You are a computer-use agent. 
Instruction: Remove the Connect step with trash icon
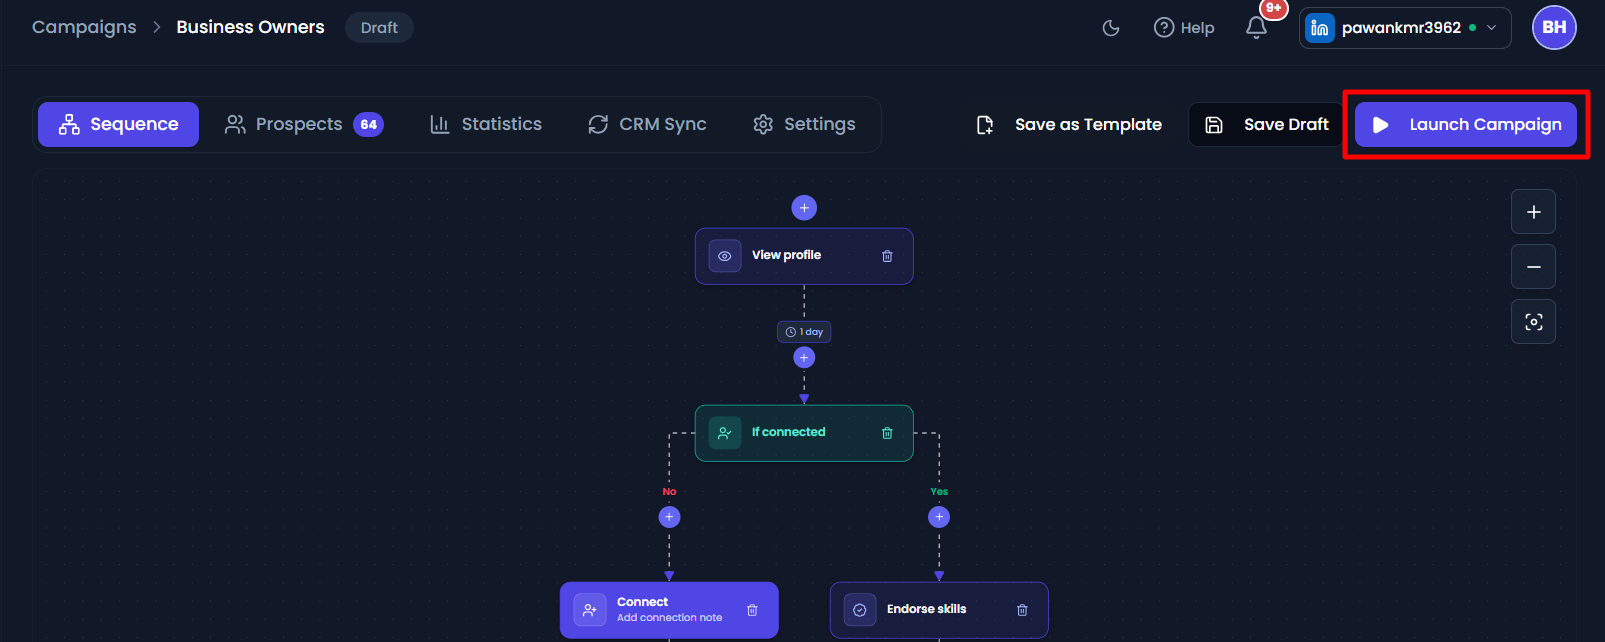(x=752, y=610)
